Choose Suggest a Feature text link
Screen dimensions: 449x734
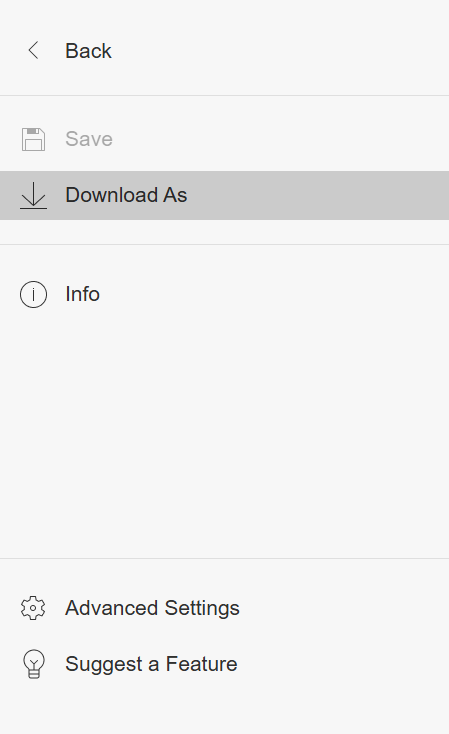pyautogui.click(x=151, y=664)
